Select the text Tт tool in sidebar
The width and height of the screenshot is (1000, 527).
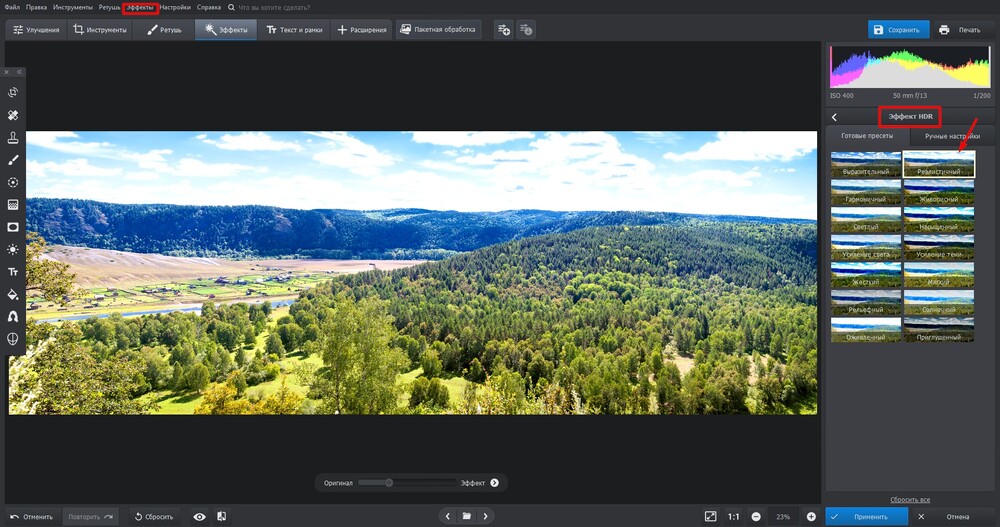(x=13, y=272)
